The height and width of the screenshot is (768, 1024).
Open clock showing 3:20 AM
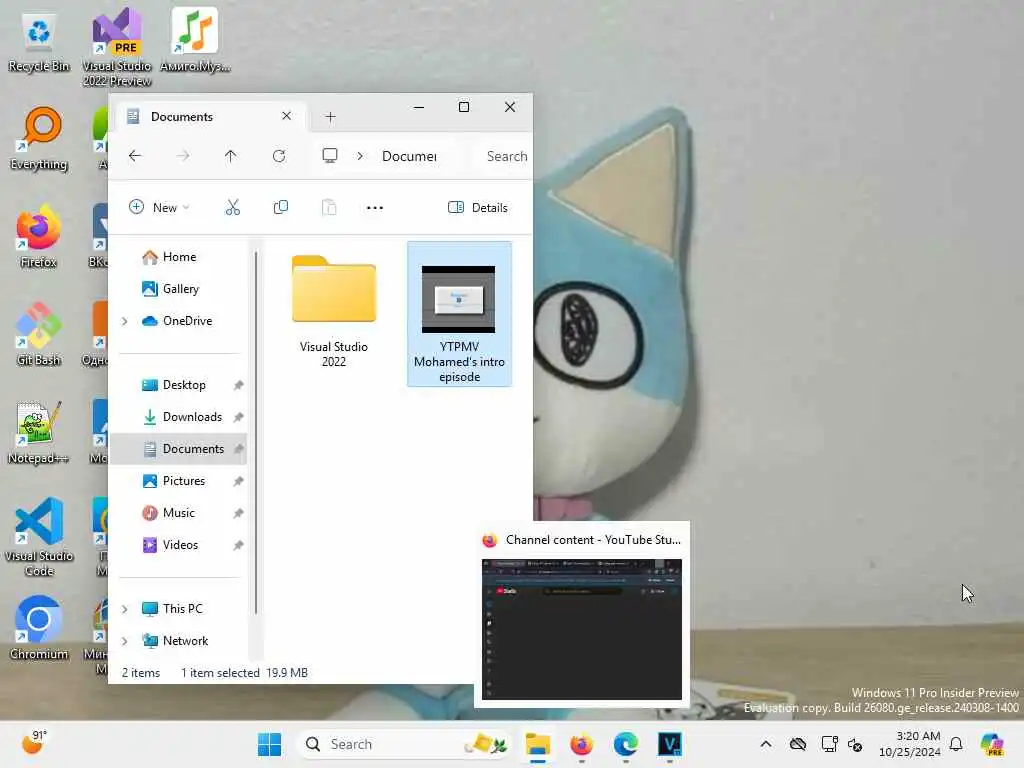tap(910, 744)
